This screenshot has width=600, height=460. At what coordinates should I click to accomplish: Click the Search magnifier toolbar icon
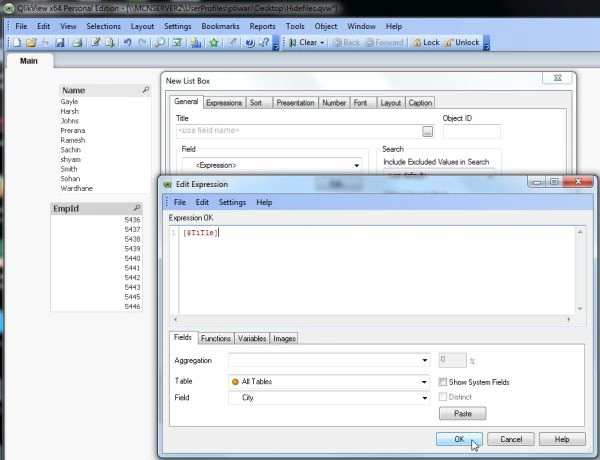160,42
